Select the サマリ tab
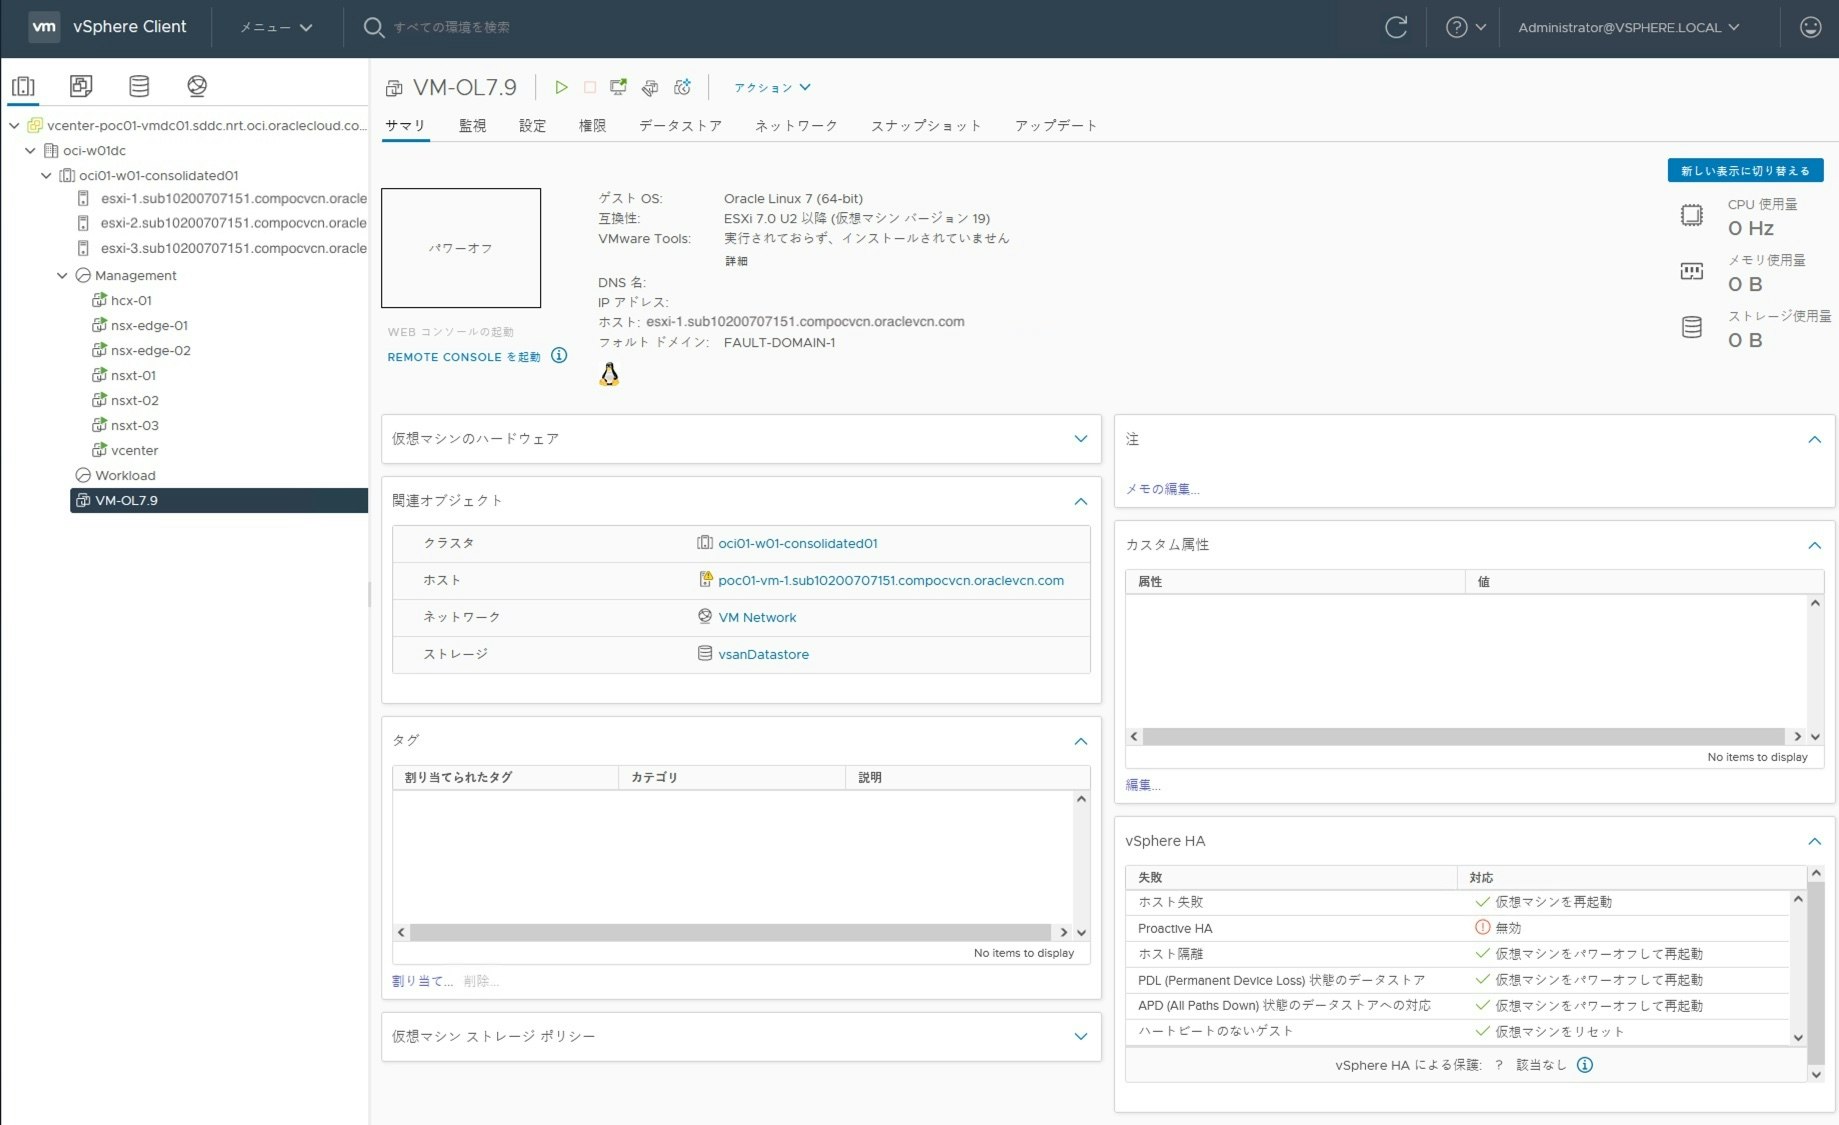 [405, 126]
